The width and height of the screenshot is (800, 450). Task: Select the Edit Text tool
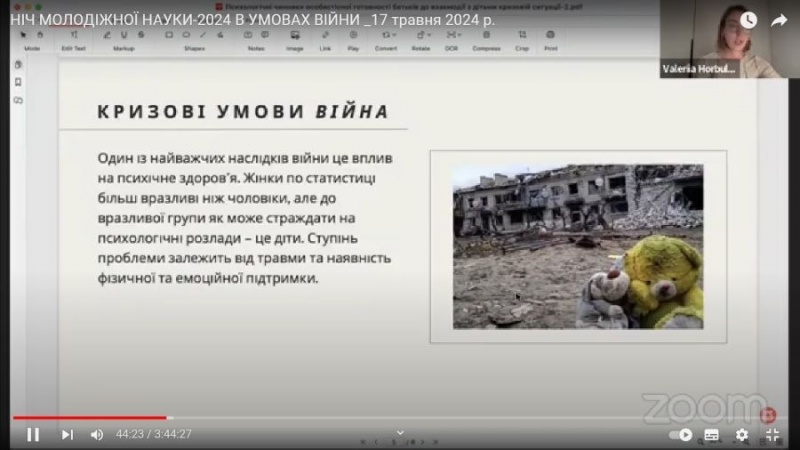tap(74, 37)
